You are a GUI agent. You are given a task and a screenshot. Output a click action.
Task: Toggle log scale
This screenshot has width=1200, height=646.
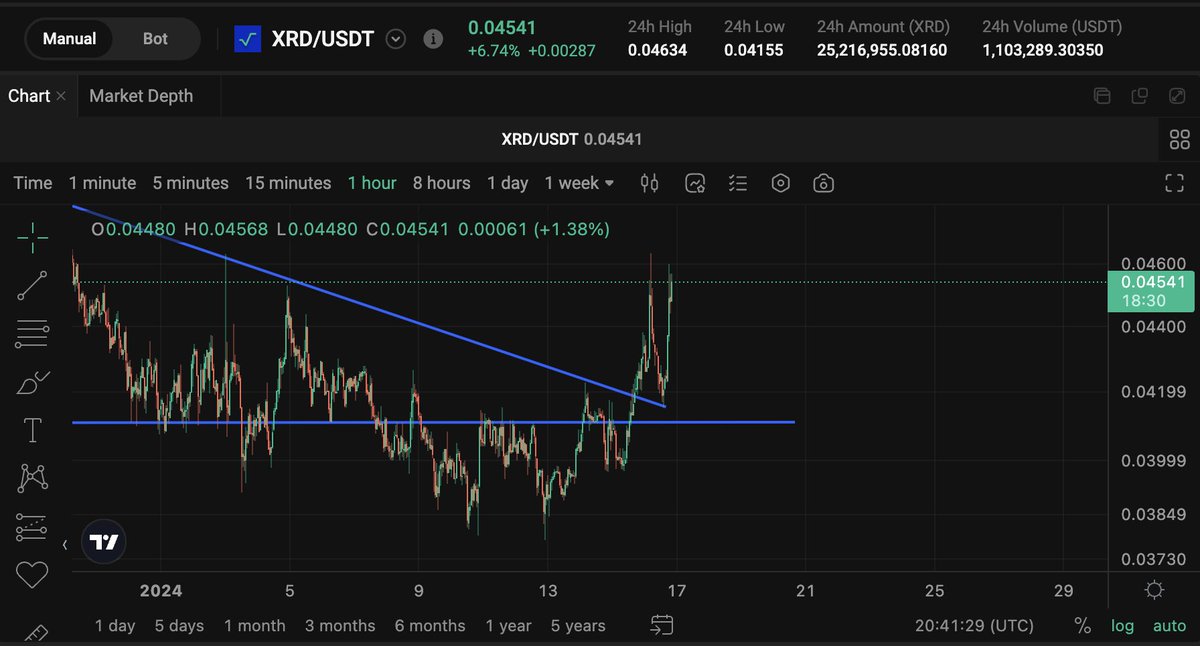1122,626
